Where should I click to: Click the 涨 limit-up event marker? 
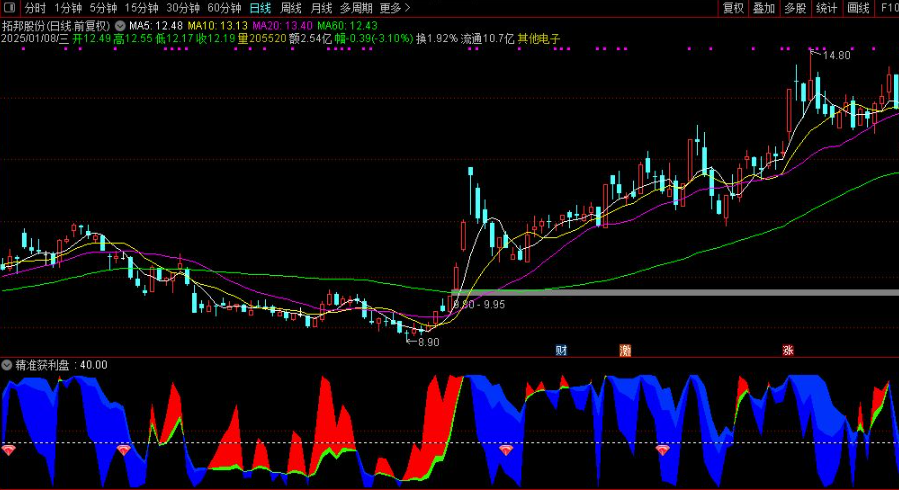tap(788, 350)
